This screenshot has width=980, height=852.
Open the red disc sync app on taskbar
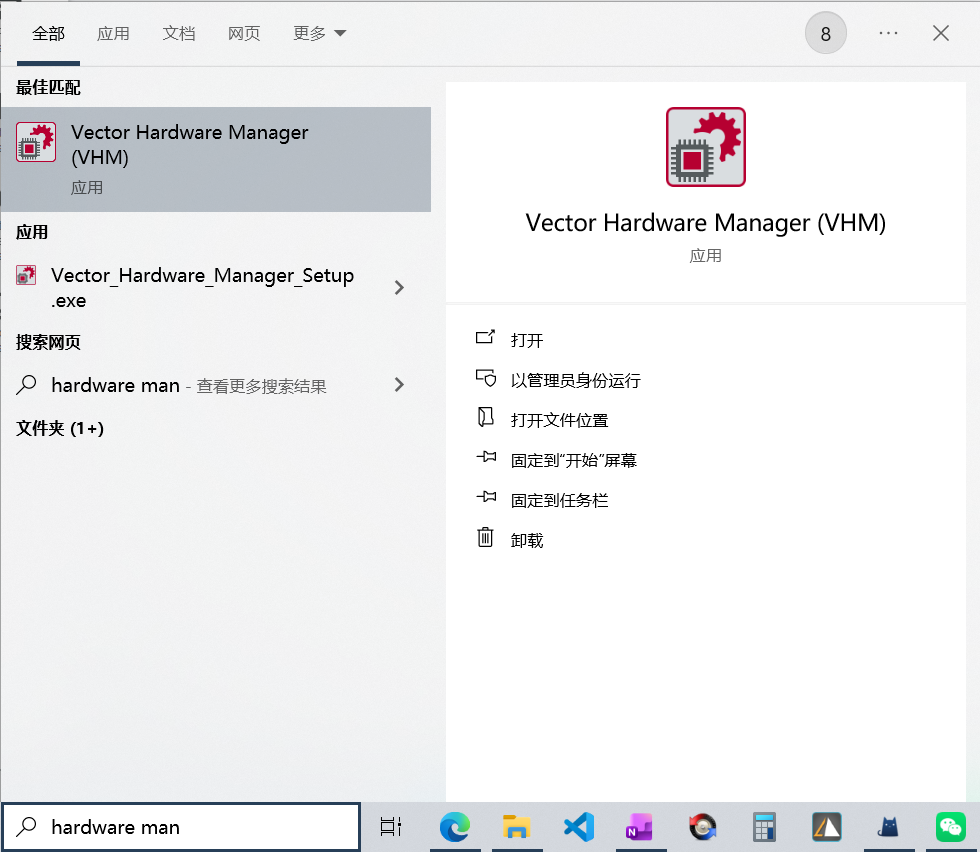pos(702,827)
